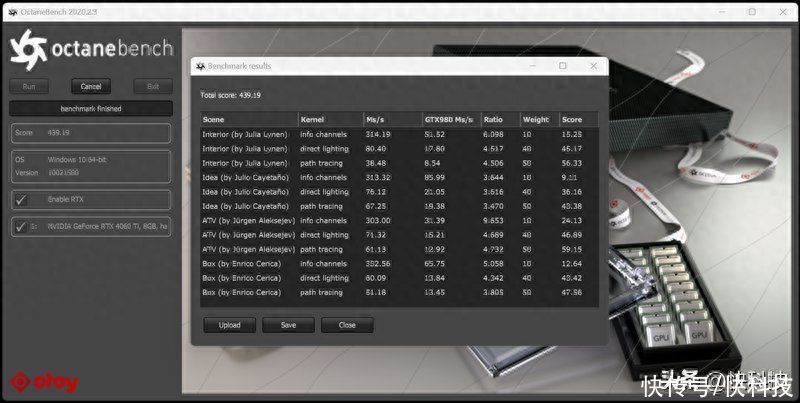Select ATV path tracing row
800x403 pixels.
click(x=399, y=249)
